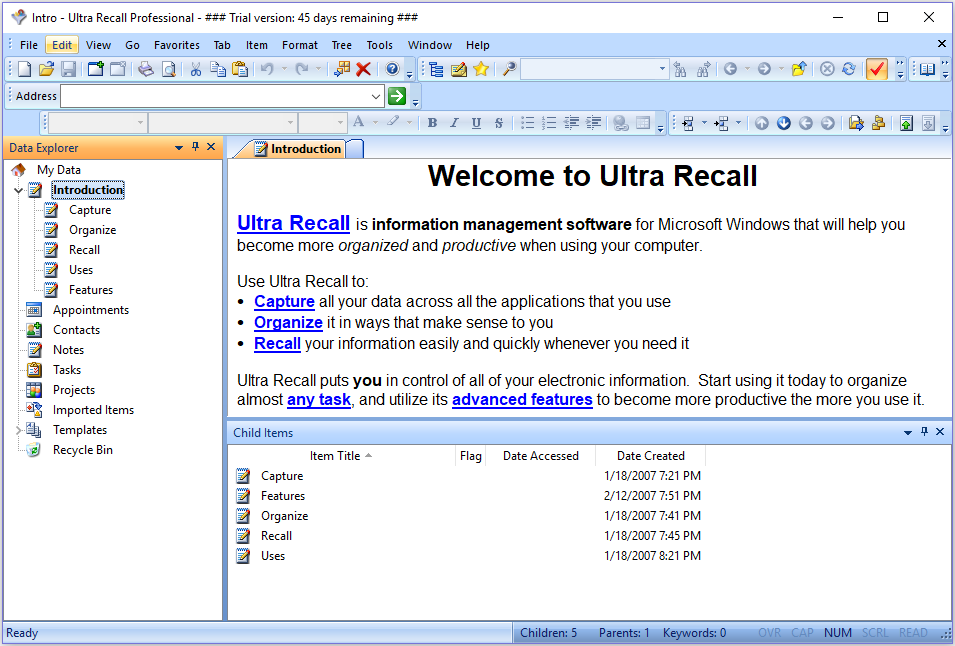The height and width of the screenshot is (646, 955).
Task: Open the Child Items pane menu arrow
Action: click(x=907, y=432)
